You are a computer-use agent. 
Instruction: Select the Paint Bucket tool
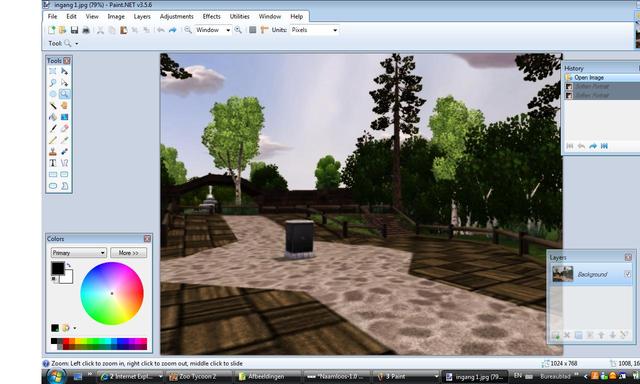pos(53,117)
